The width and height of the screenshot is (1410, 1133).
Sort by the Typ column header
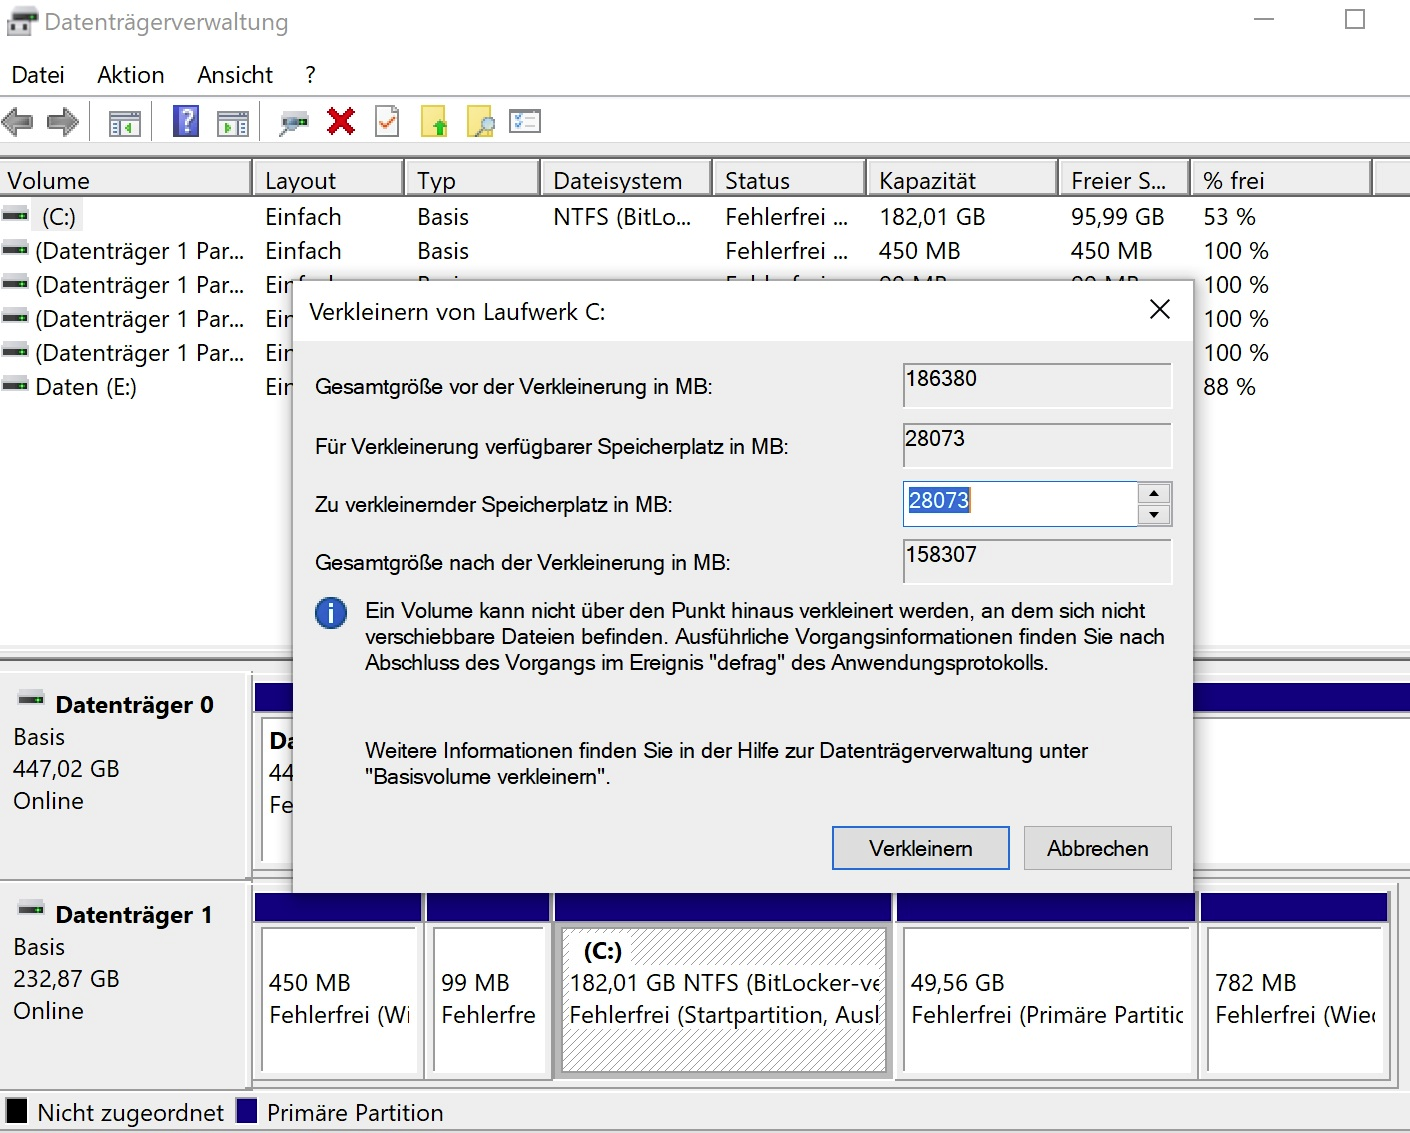pyautogui.click(x=472, y=180)
